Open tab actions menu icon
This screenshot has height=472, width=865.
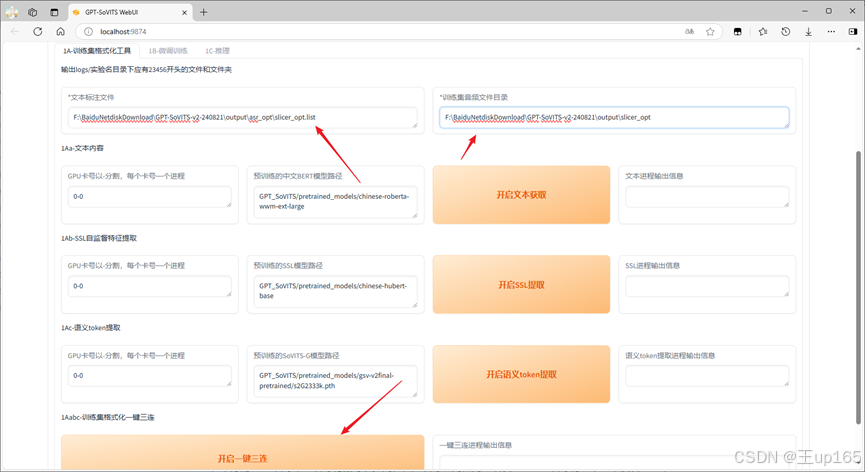tap(54, 12)
